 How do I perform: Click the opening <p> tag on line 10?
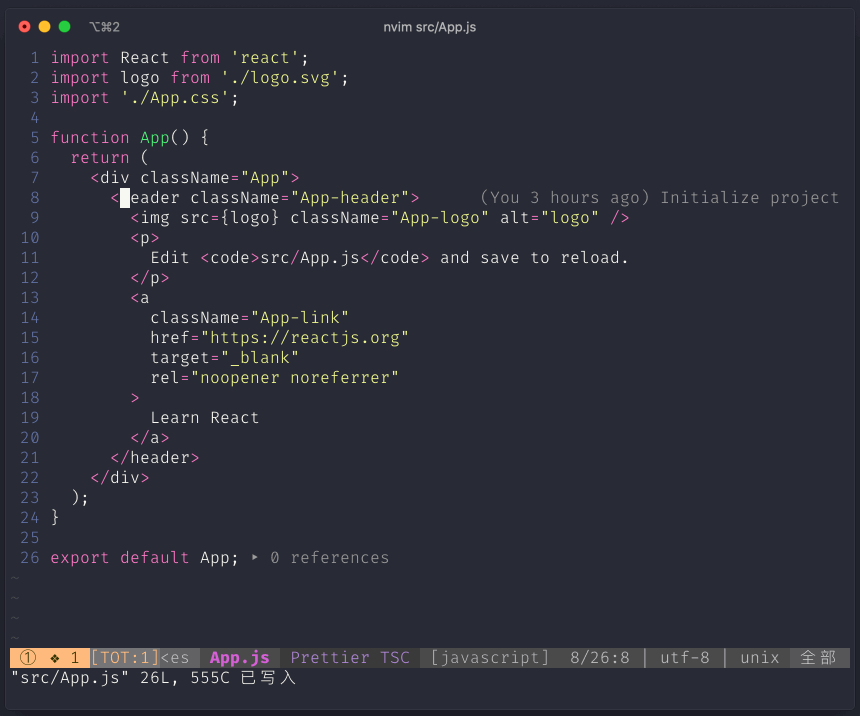pos(145,238)
